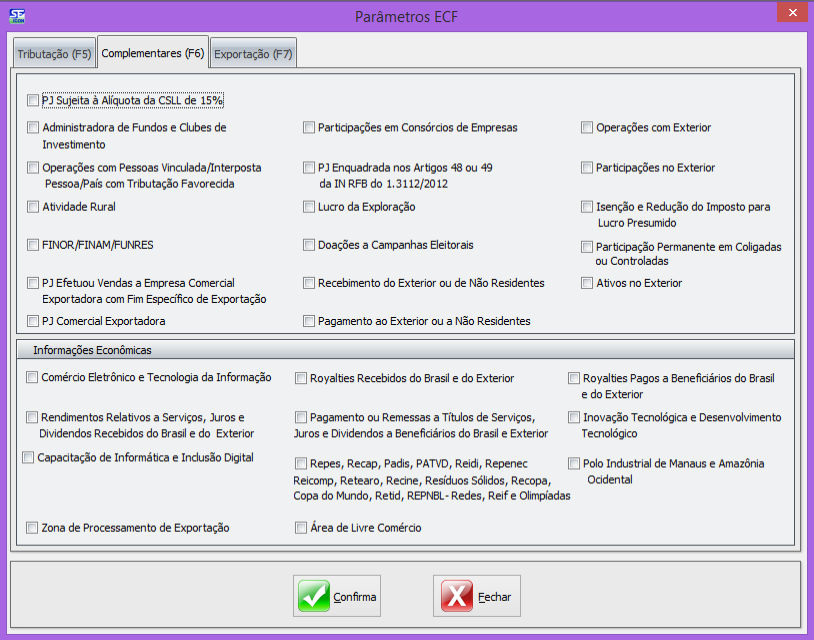Screen dimensions: 814x640
Task: Enable the FINOR/FINAM/FUNRES checkbox
Action: [x=34, y=245]
